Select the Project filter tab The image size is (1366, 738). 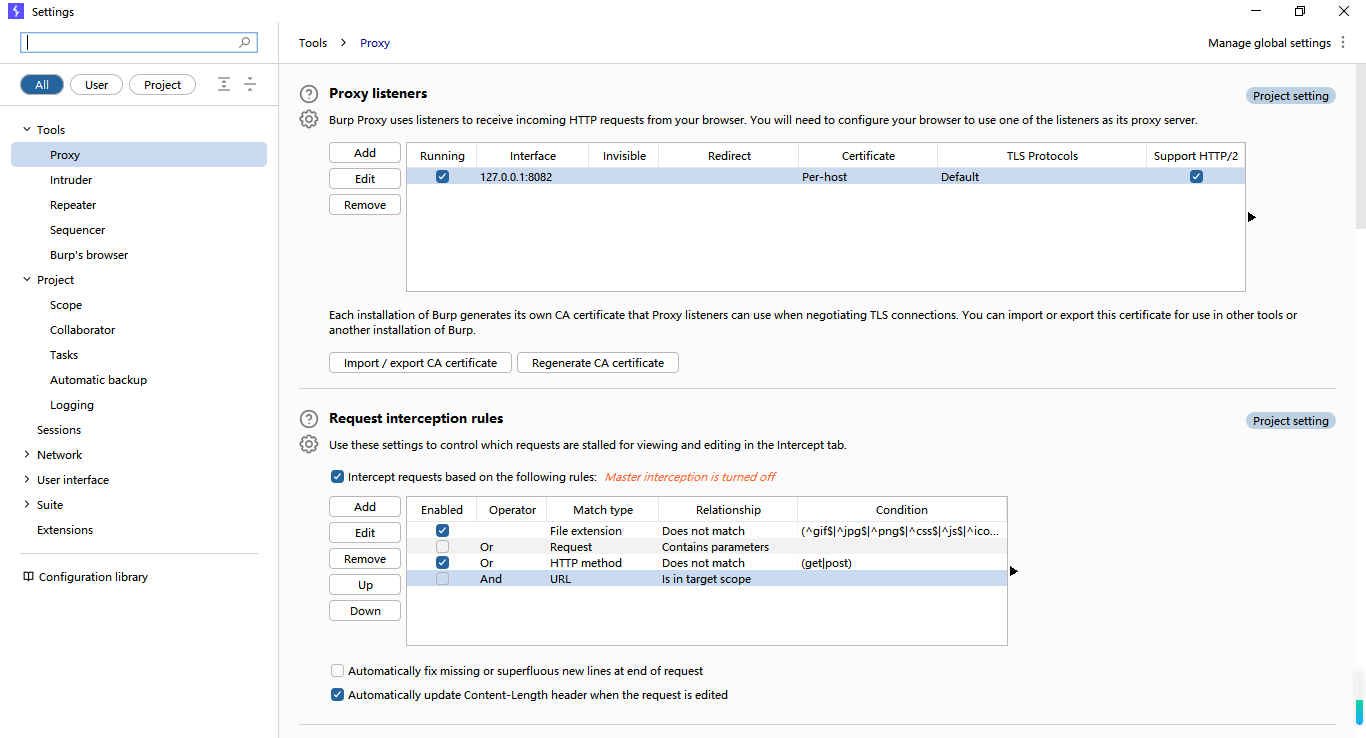click(x=162, y=85)
